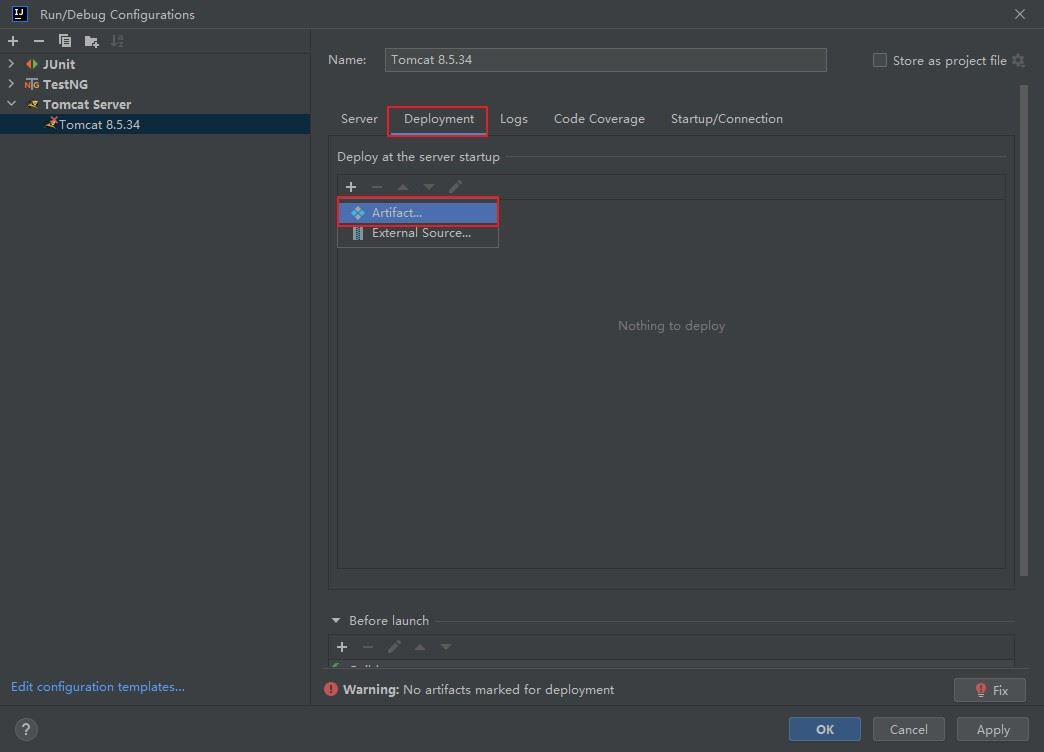This screenshot has height=752, width=1044.
Task: Open the Startup/Connection tab
Action: (x=726, y=119)
